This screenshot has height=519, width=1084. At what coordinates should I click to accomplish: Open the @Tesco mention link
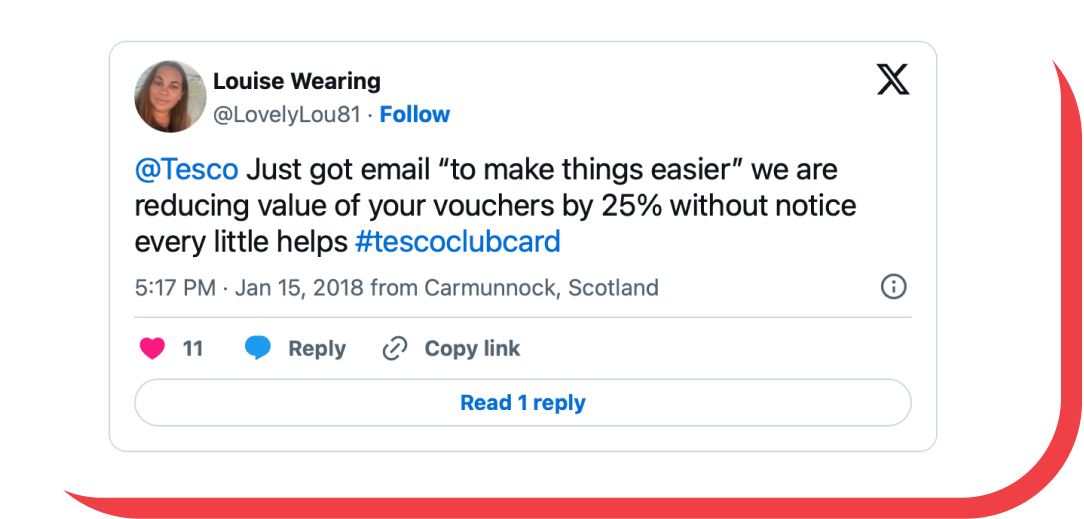[x=186, y=169]
